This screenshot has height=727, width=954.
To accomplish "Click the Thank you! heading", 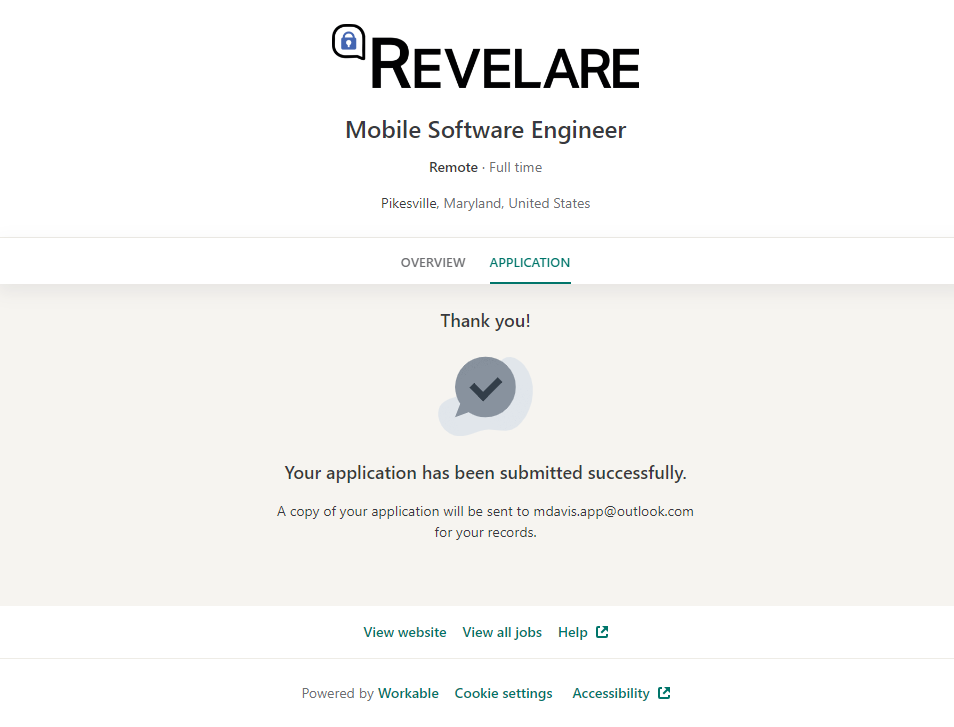I will (485, 321).
